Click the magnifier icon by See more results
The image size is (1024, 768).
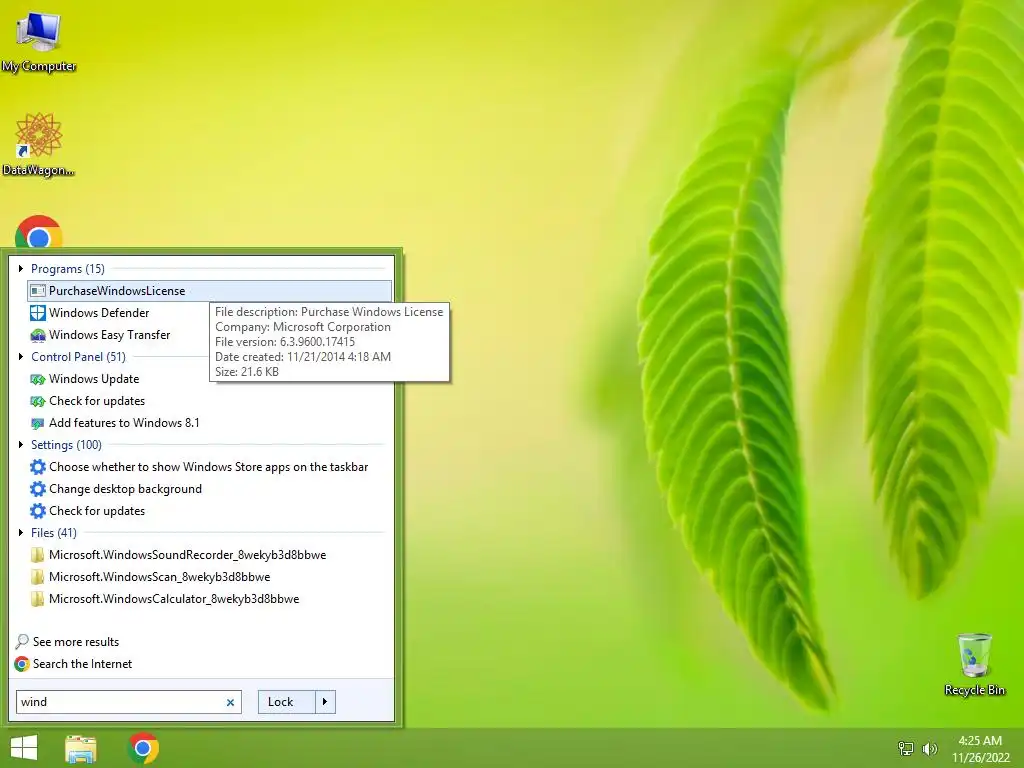click(22, 641)
